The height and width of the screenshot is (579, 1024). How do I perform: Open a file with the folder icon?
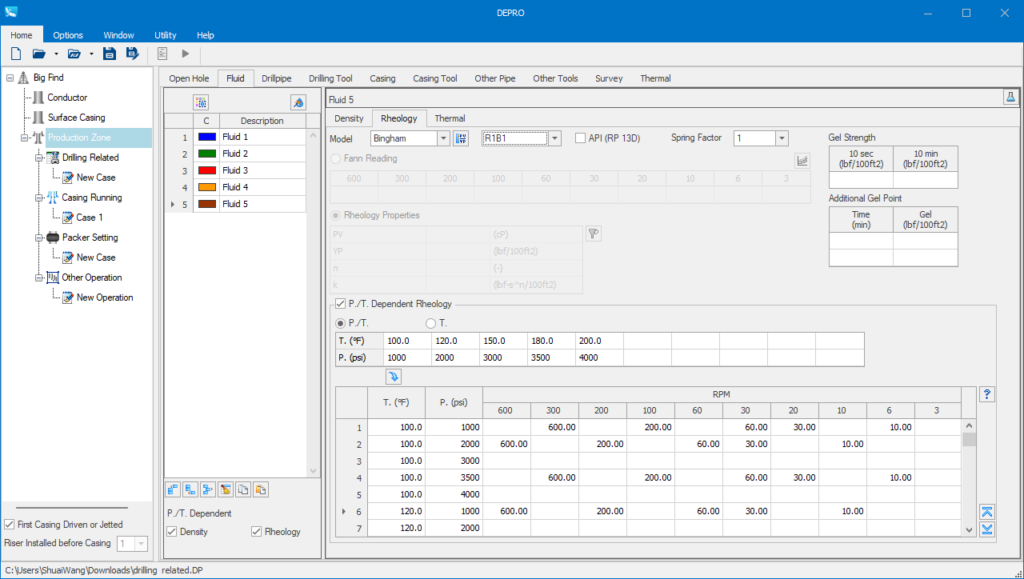(39, 54)
